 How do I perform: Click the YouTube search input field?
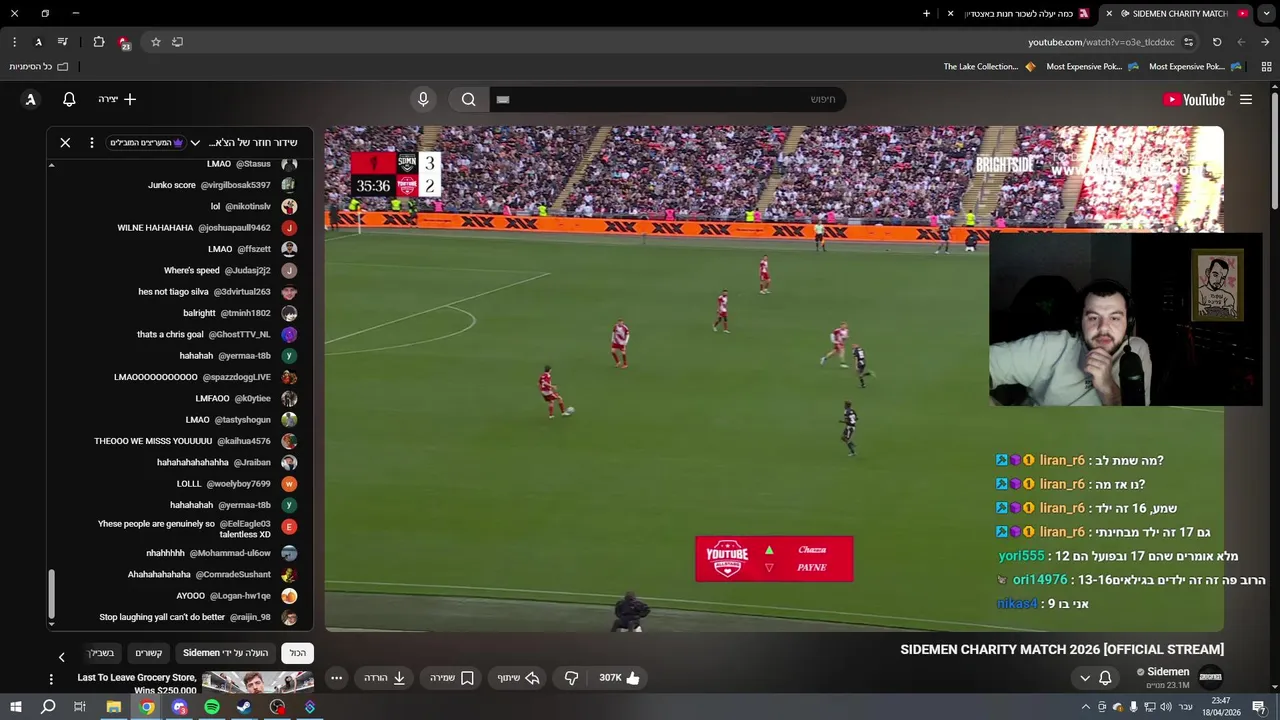pyautogui.click(x=668, y=99)
